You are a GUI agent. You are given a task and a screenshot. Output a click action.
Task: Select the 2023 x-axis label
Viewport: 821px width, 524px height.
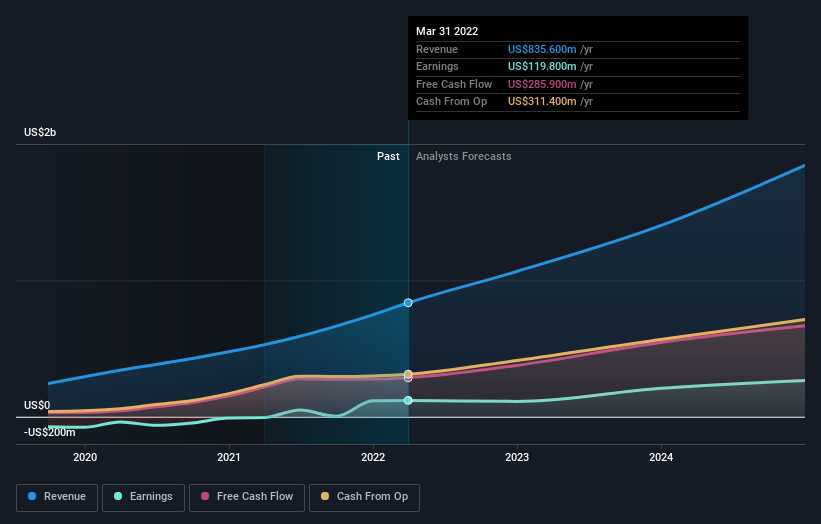point(517,457)
